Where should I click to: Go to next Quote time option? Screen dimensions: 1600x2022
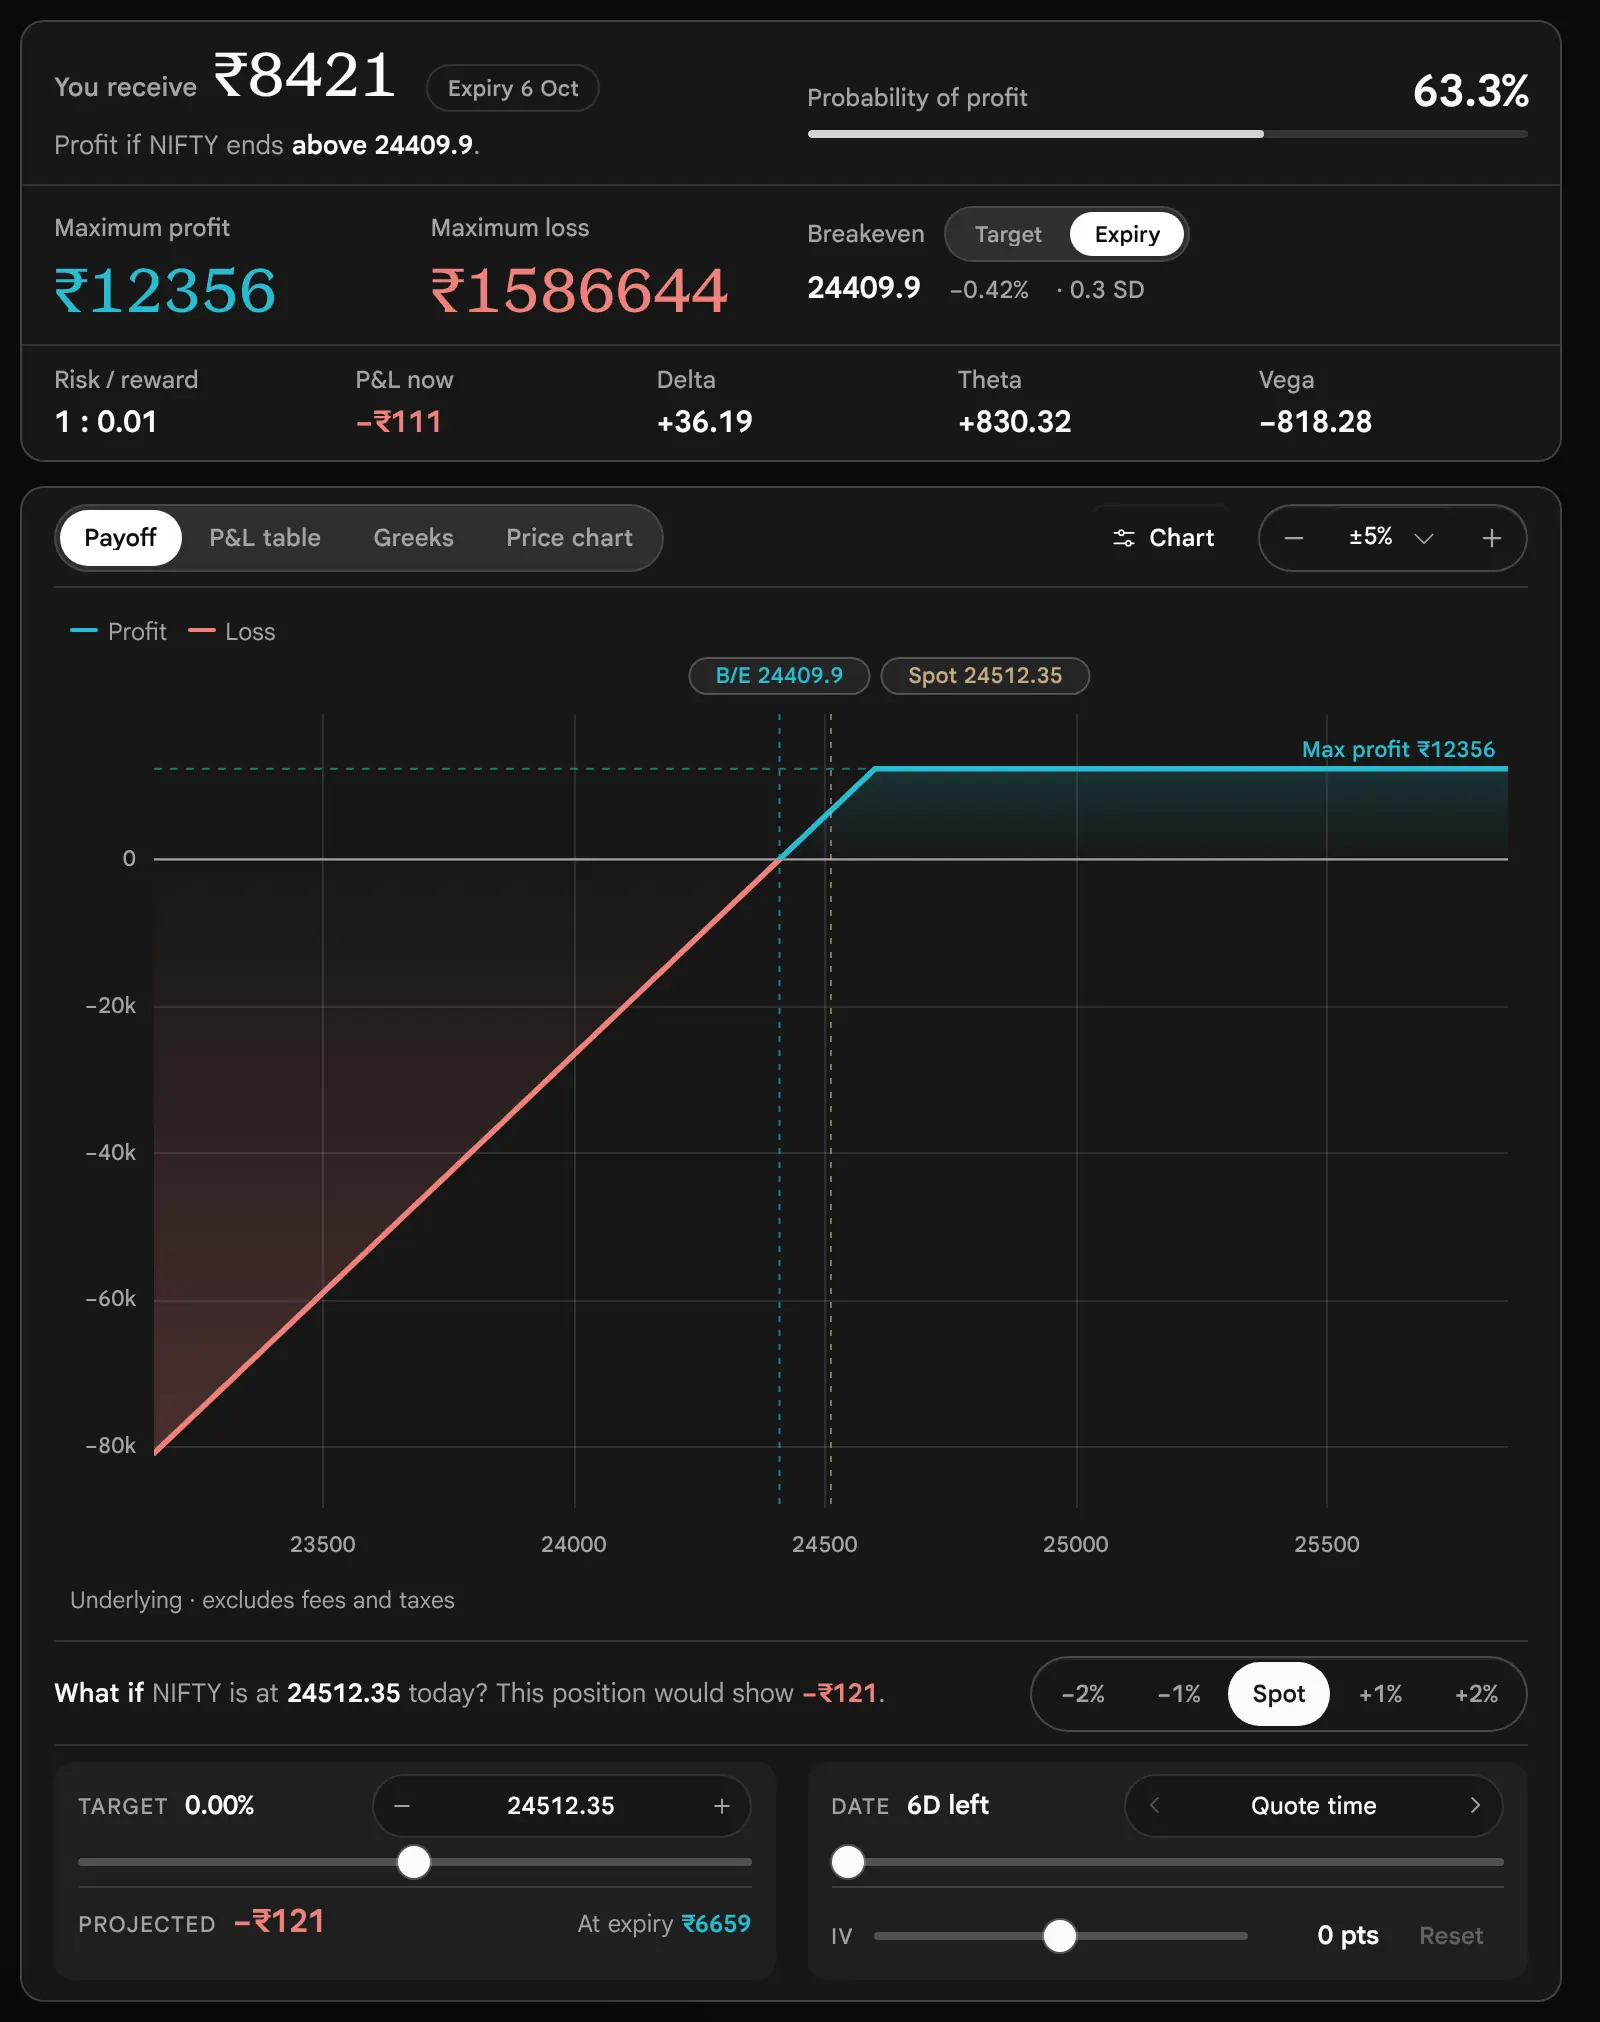(1474, 1805)
